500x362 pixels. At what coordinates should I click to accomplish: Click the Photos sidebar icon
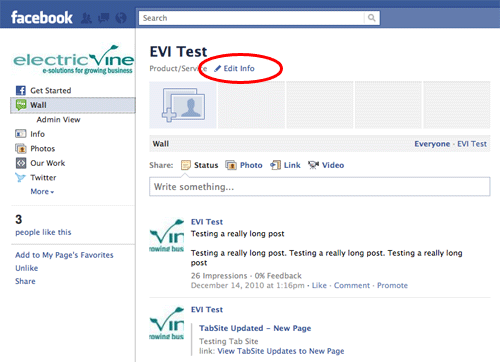click(21, 148)
